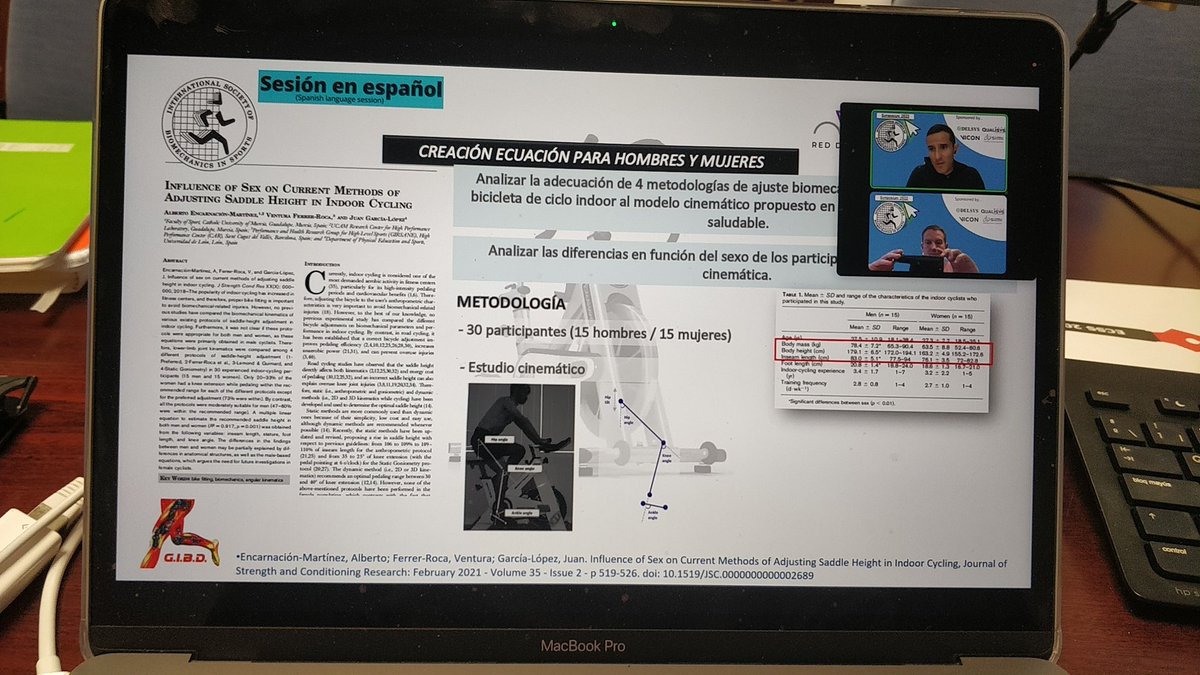
Task: Select the bottom video tile of the man holding a phone
Action: (938, 232)
